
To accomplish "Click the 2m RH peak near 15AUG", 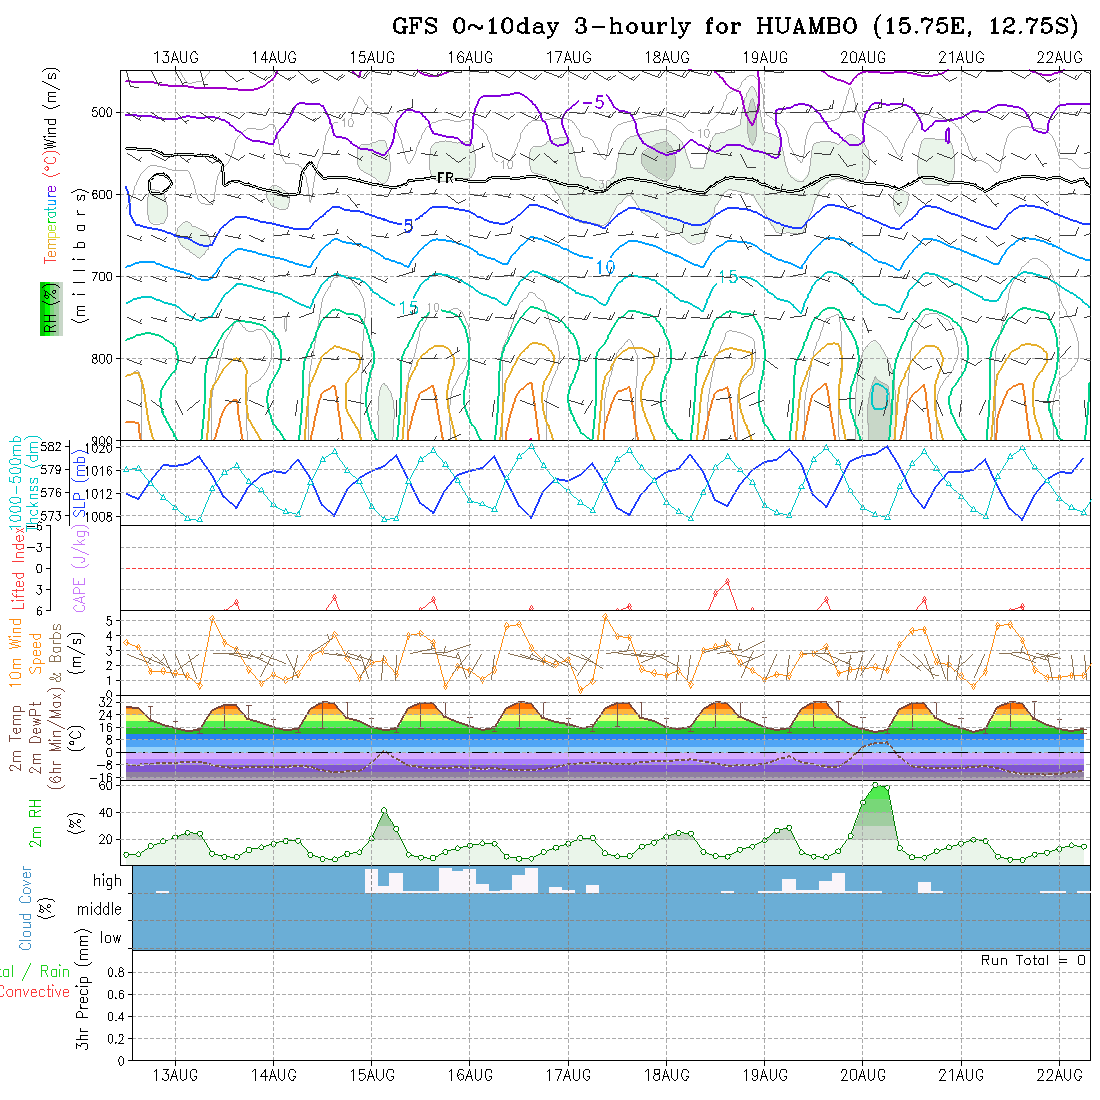I will click(384, 811).
